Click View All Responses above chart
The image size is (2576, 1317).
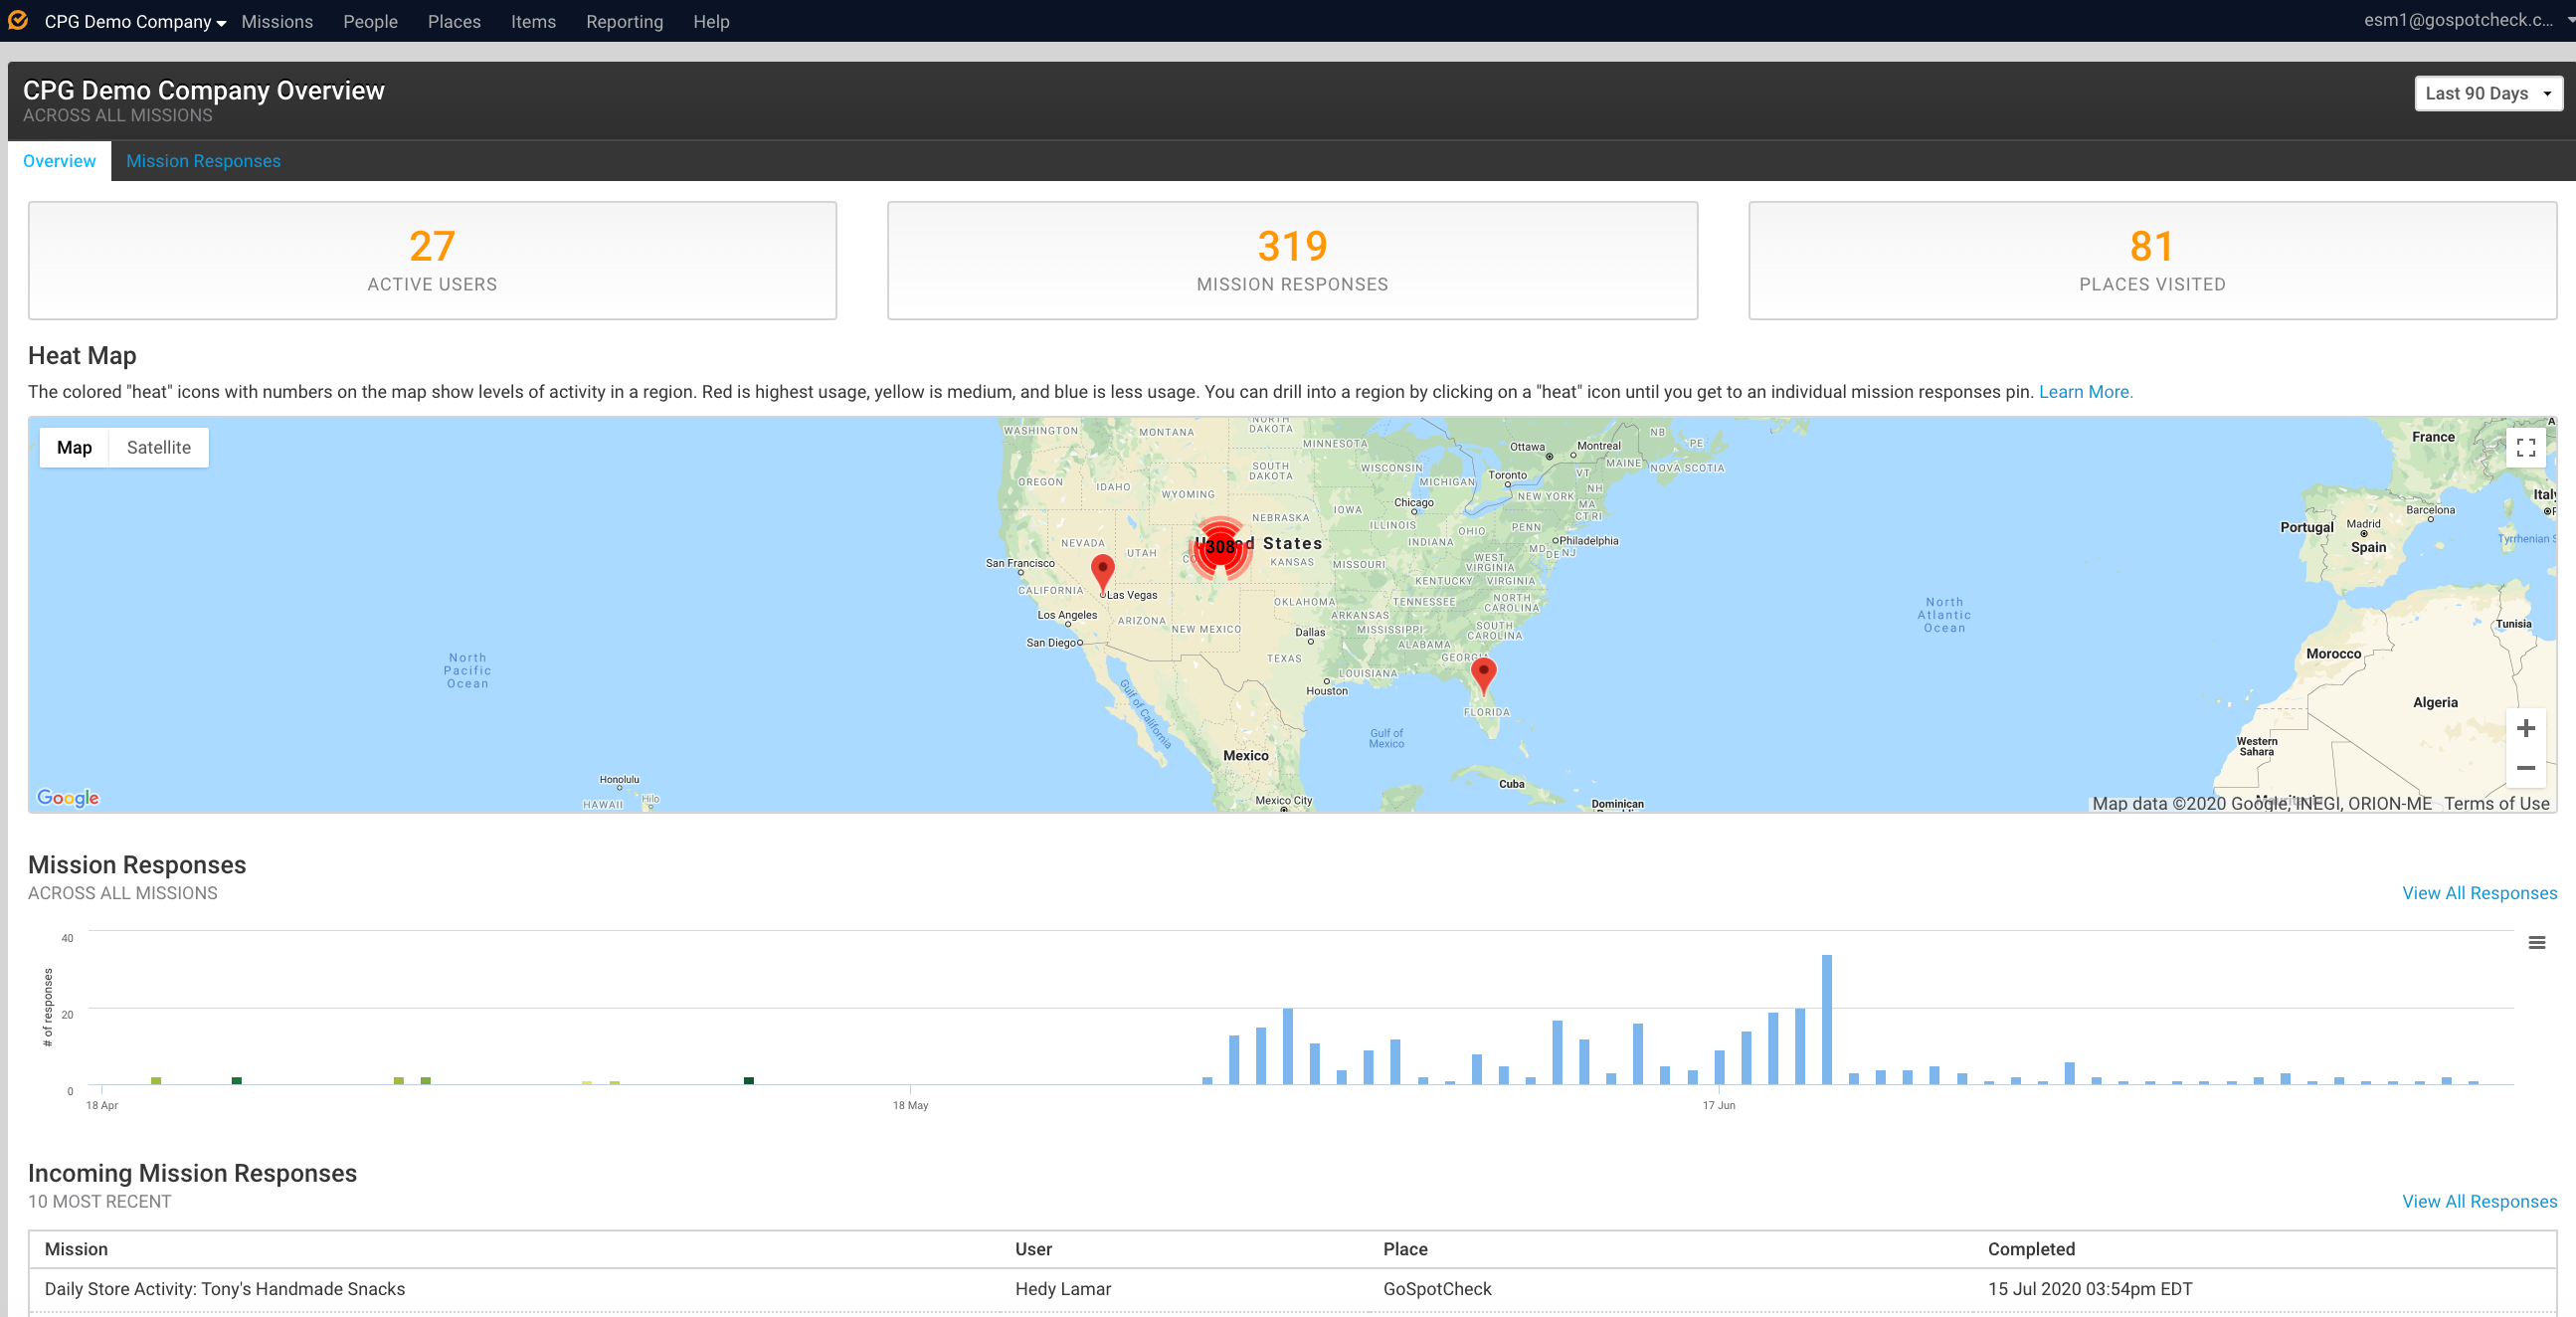click(x=2479, y=893)
